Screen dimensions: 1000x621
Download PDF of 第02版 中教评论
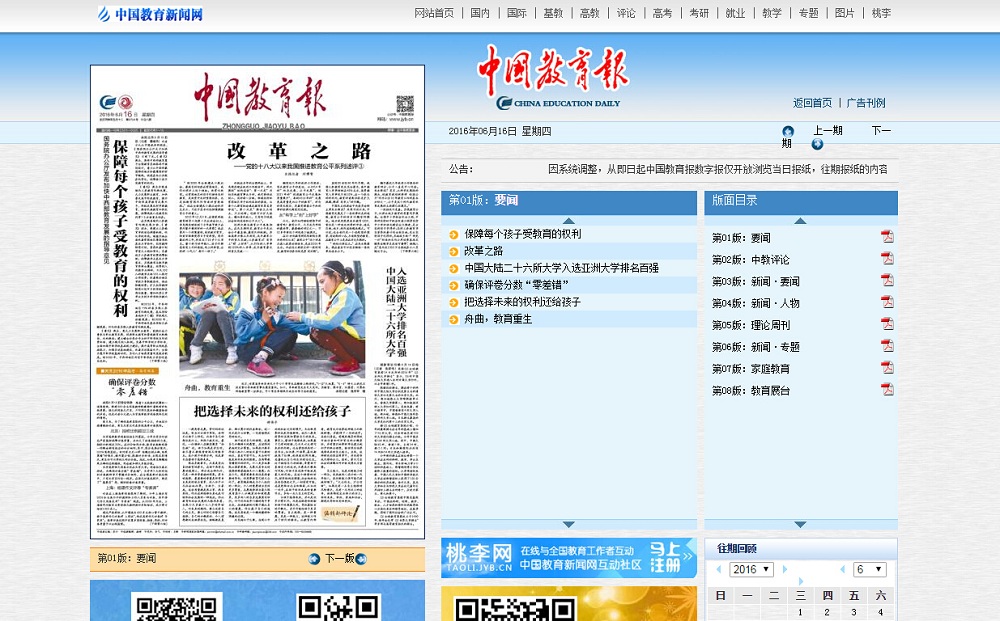(887, 258)
